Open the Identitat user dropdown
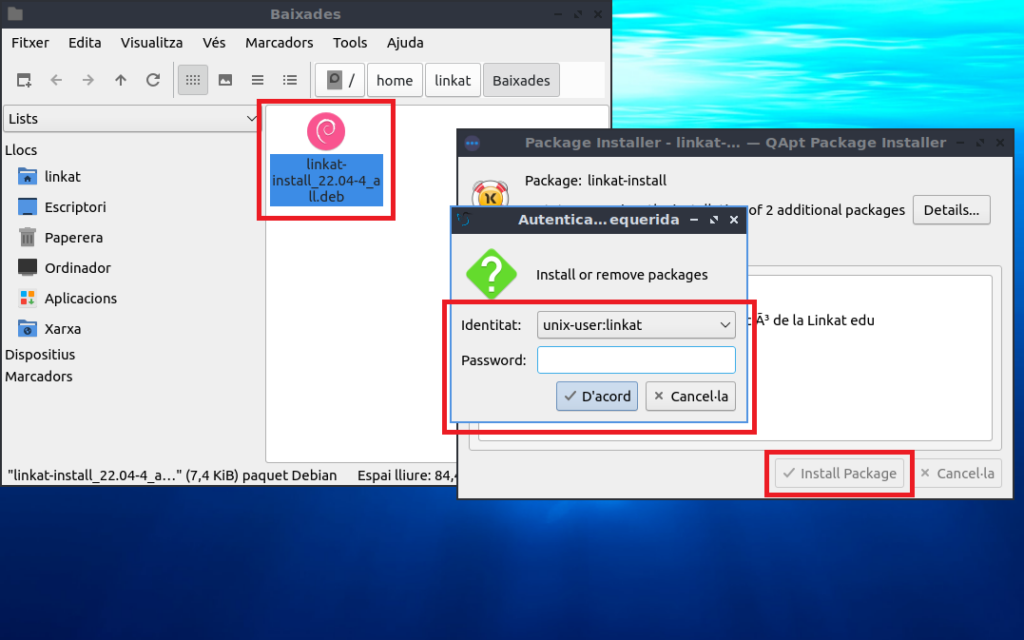Viewport: 1024px width, 640px height. click(636, 325)
